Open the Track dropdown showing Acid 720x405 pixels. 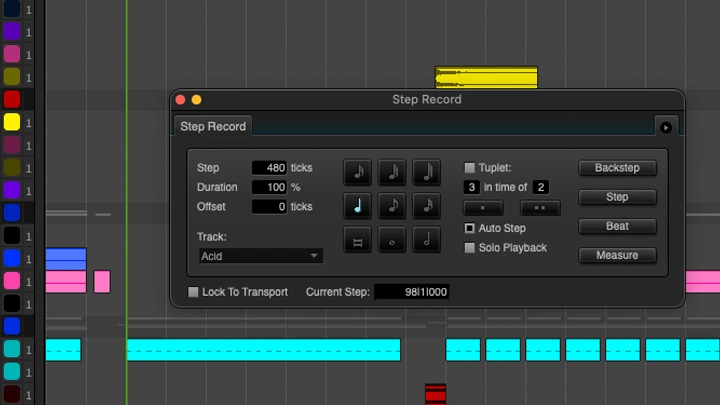point(261,256)
